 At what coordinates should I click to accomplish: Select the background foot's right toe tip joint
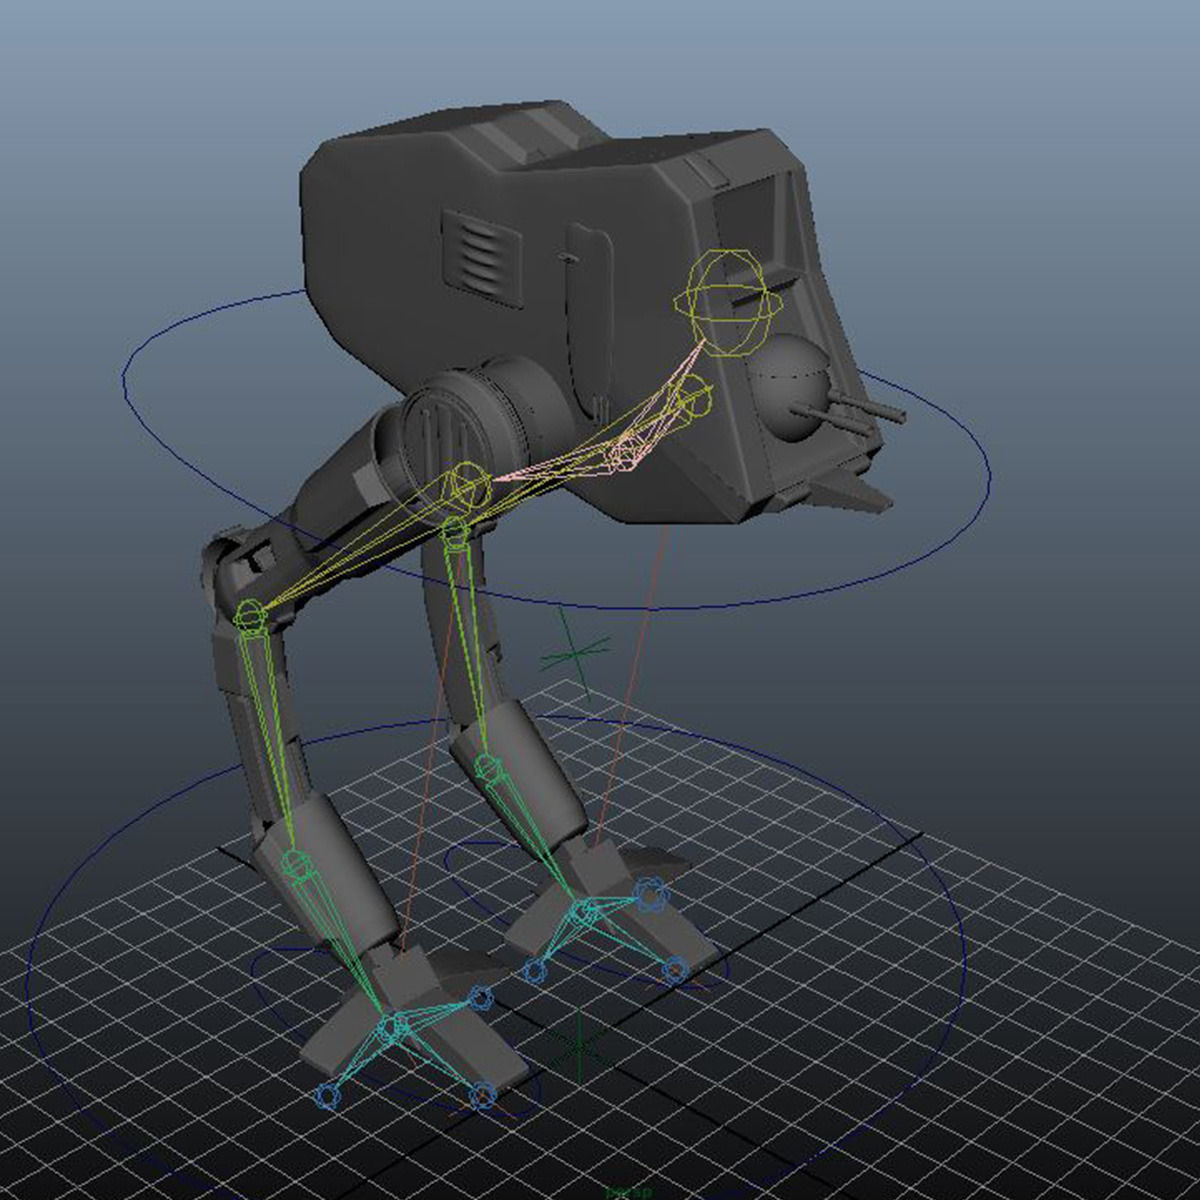tap(675, 970)
